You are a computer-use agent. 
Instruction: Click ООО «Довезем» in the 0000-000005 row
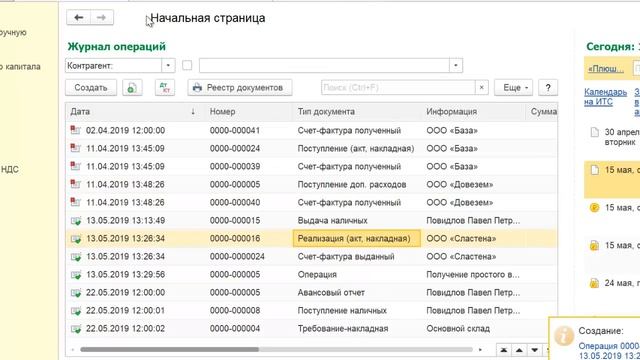click(460, 184)
